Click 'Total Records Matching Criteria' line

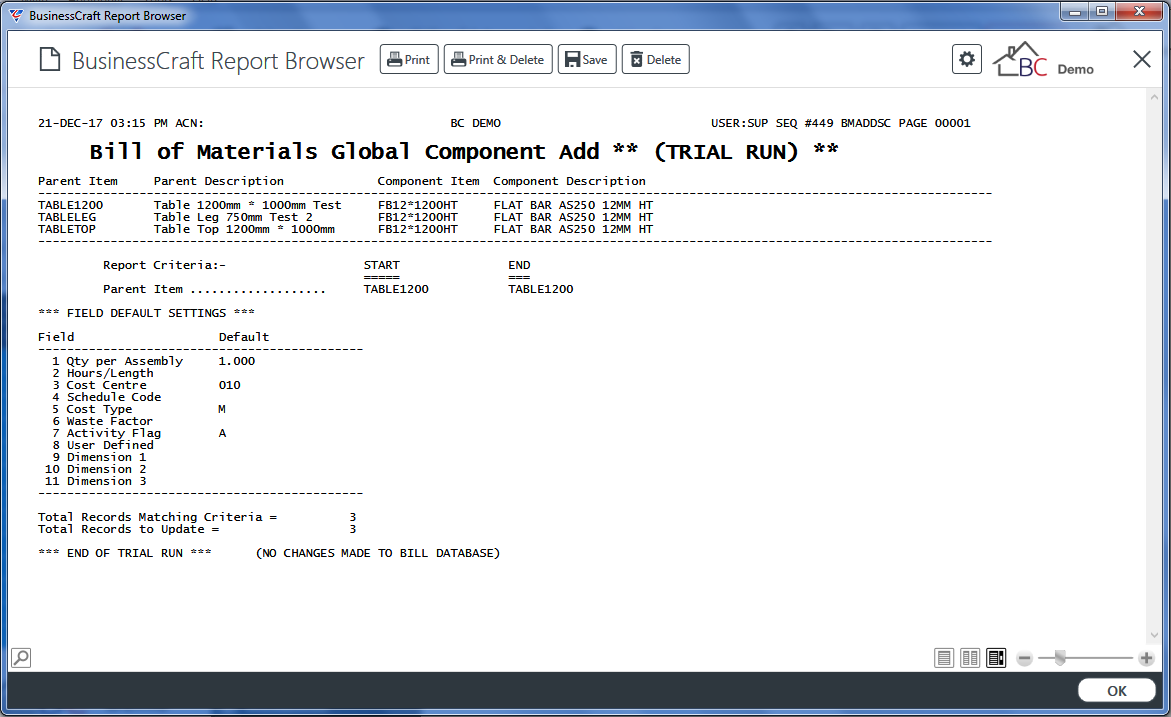coord(197,517)
